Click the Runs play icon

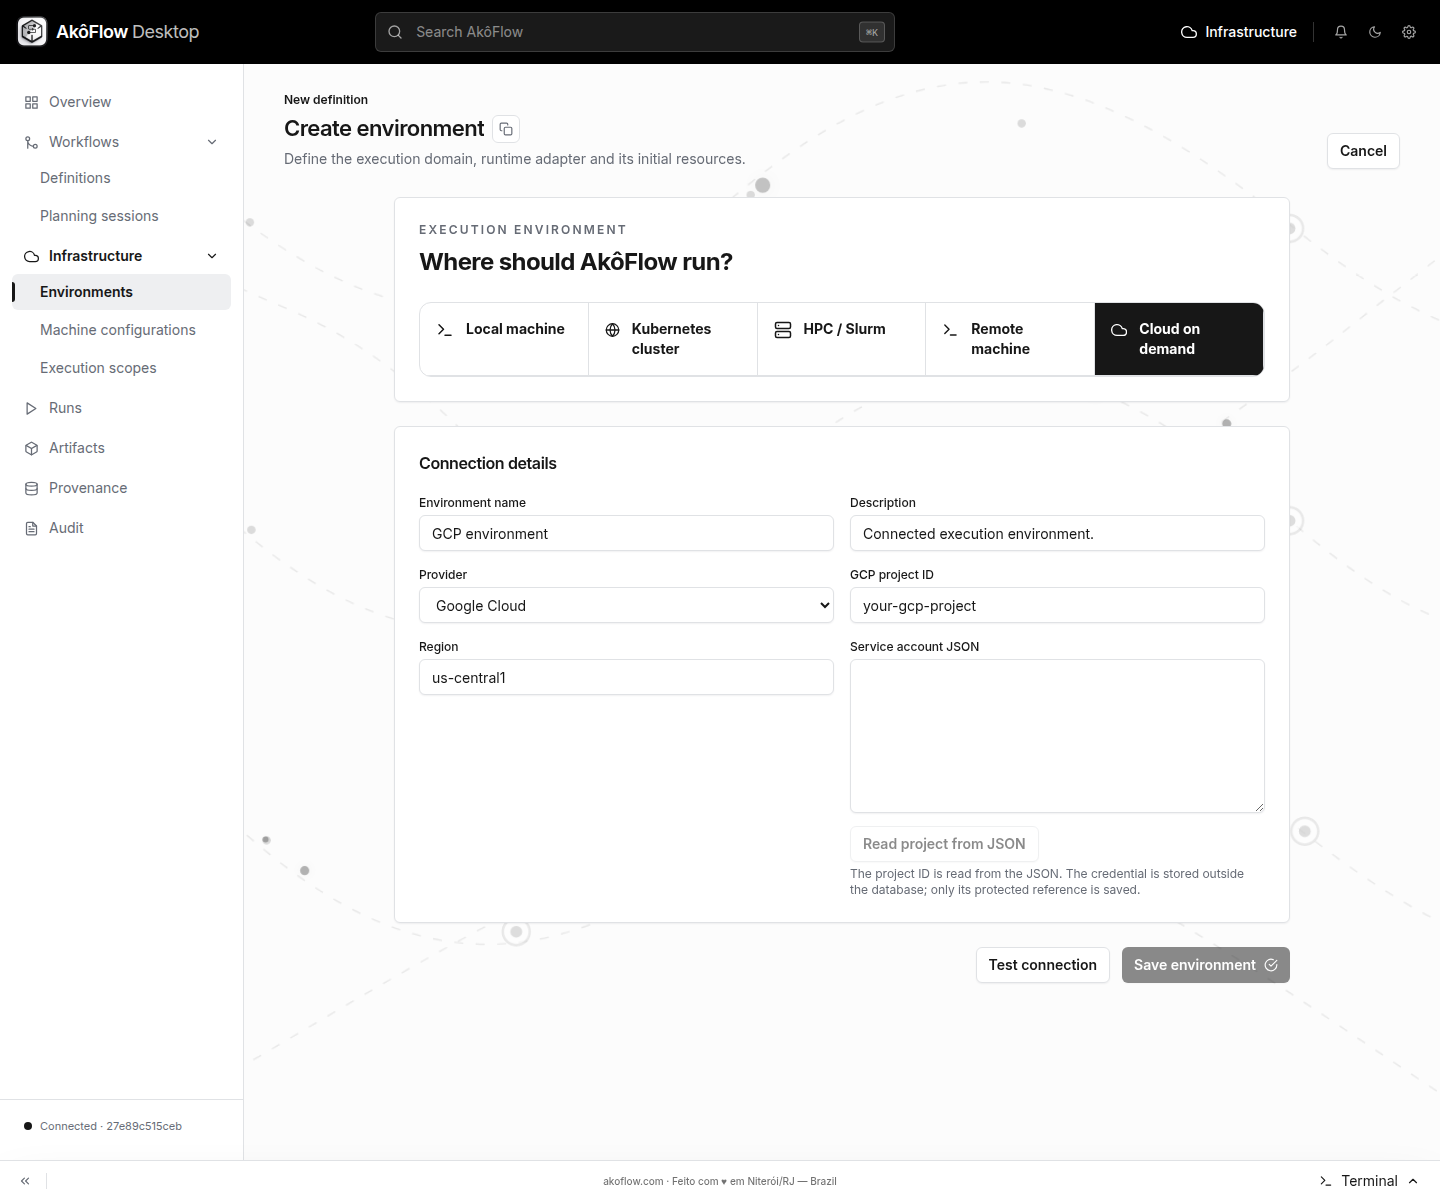pyautogui.click(x=31, y=408)
